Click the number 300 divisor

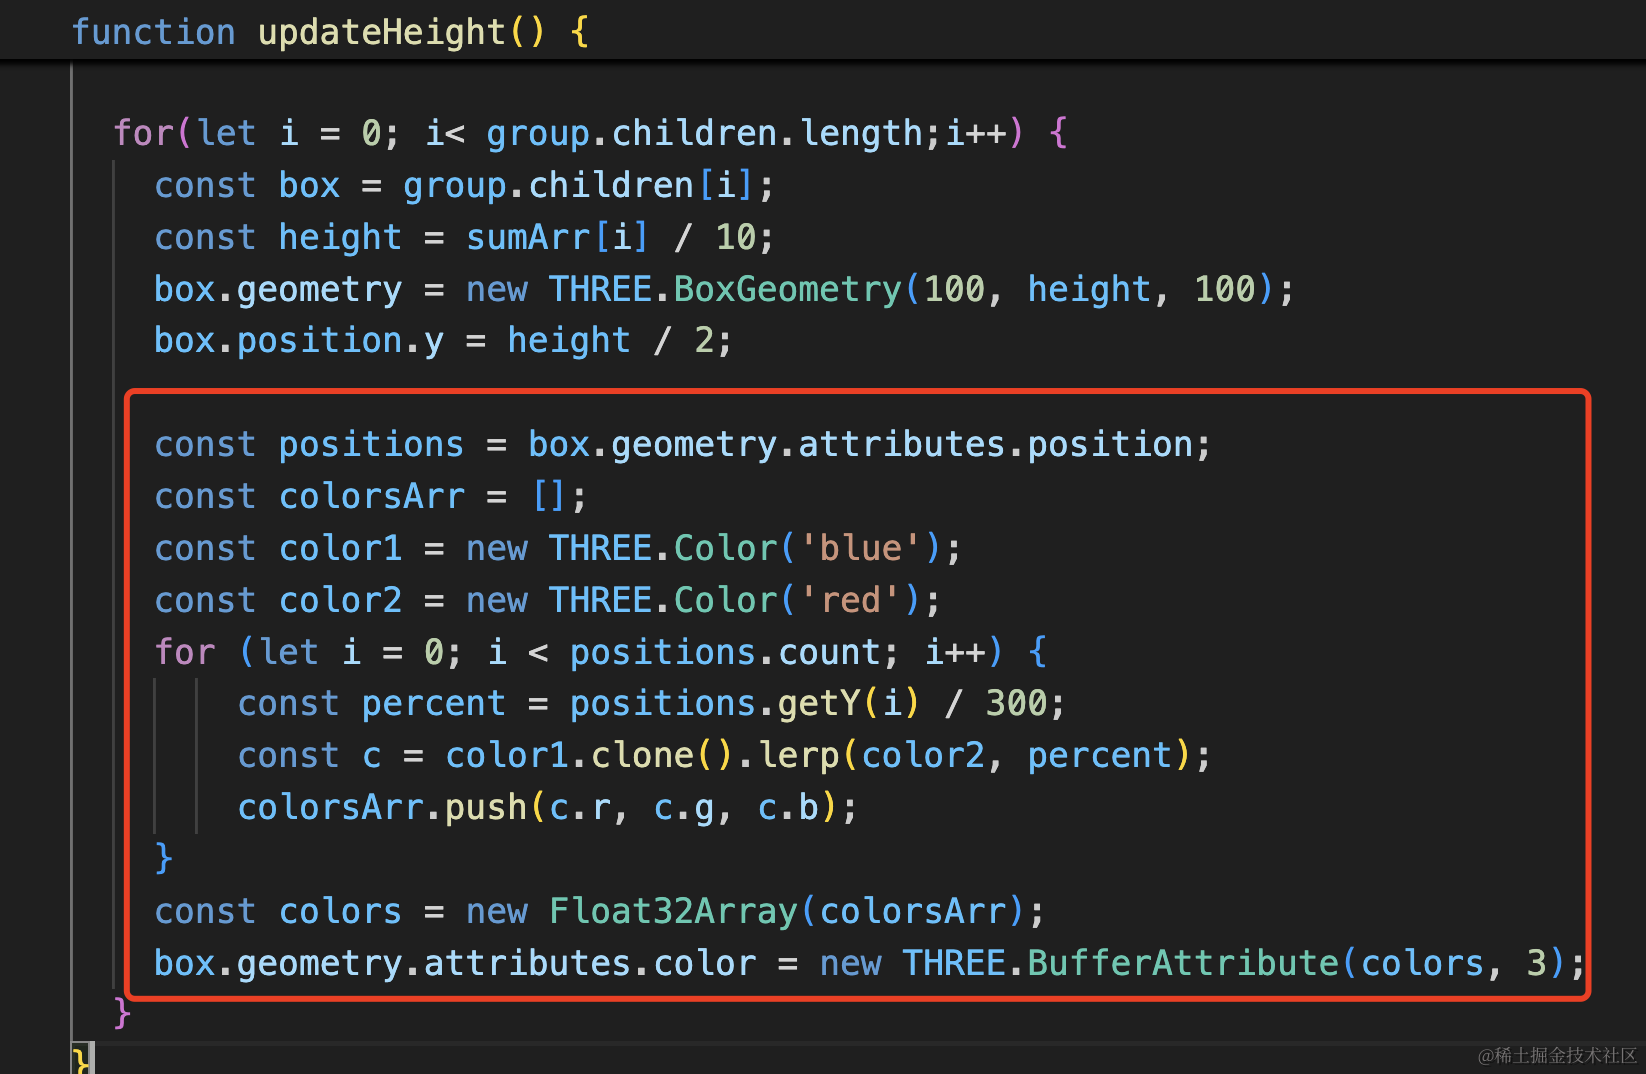1017,703
